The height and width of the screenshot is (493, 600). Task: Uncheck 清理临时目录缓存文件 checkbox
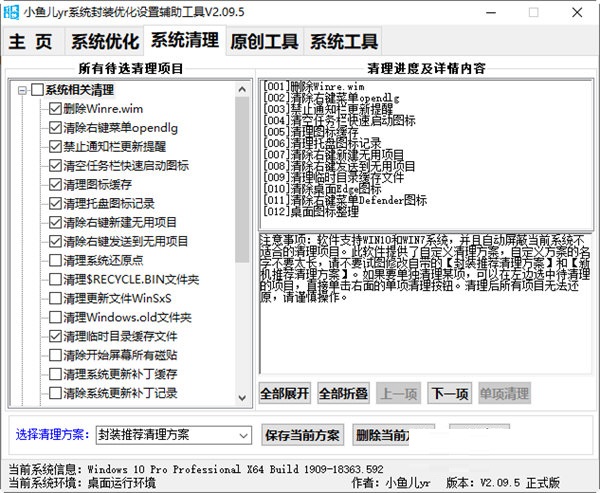pos(55,336)
